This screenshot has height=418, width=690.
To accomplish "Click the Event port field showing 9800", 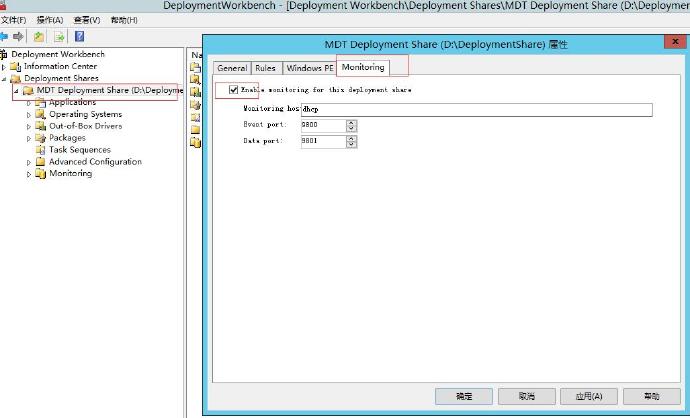I will tap(324, 126).
